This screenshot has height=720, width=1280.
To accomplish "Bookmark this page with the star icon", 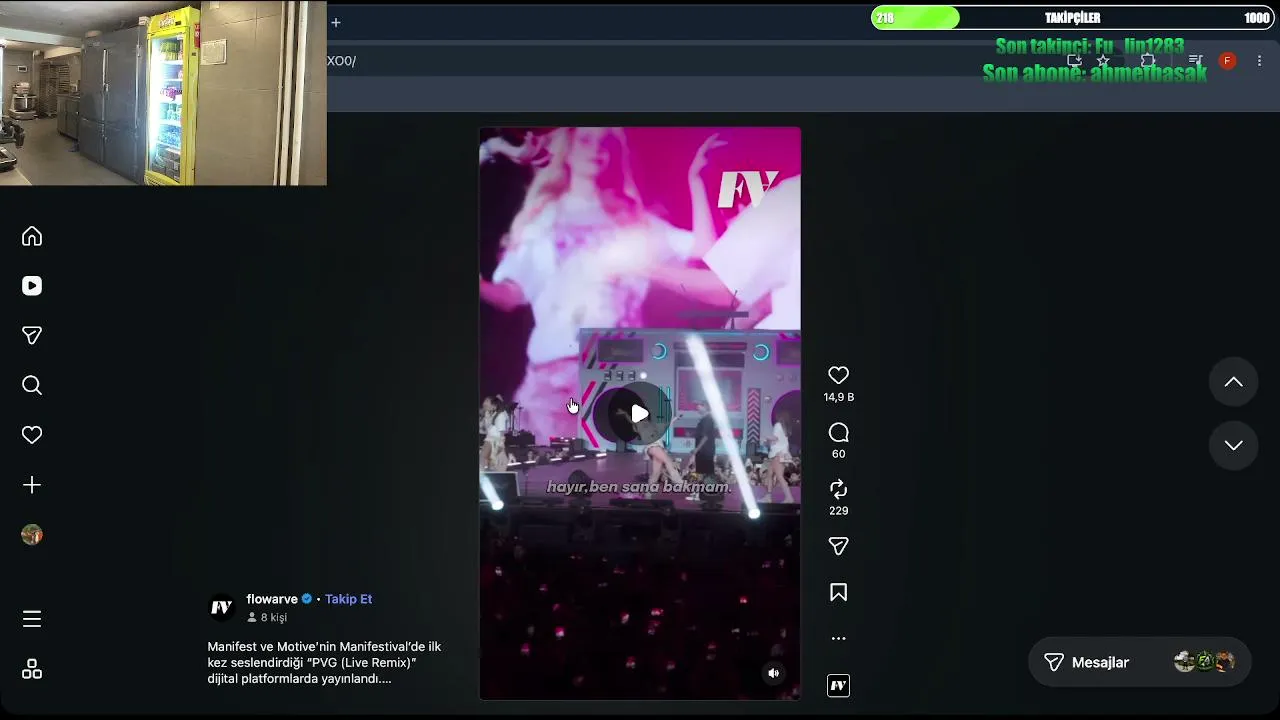I will click(1103, 61).
